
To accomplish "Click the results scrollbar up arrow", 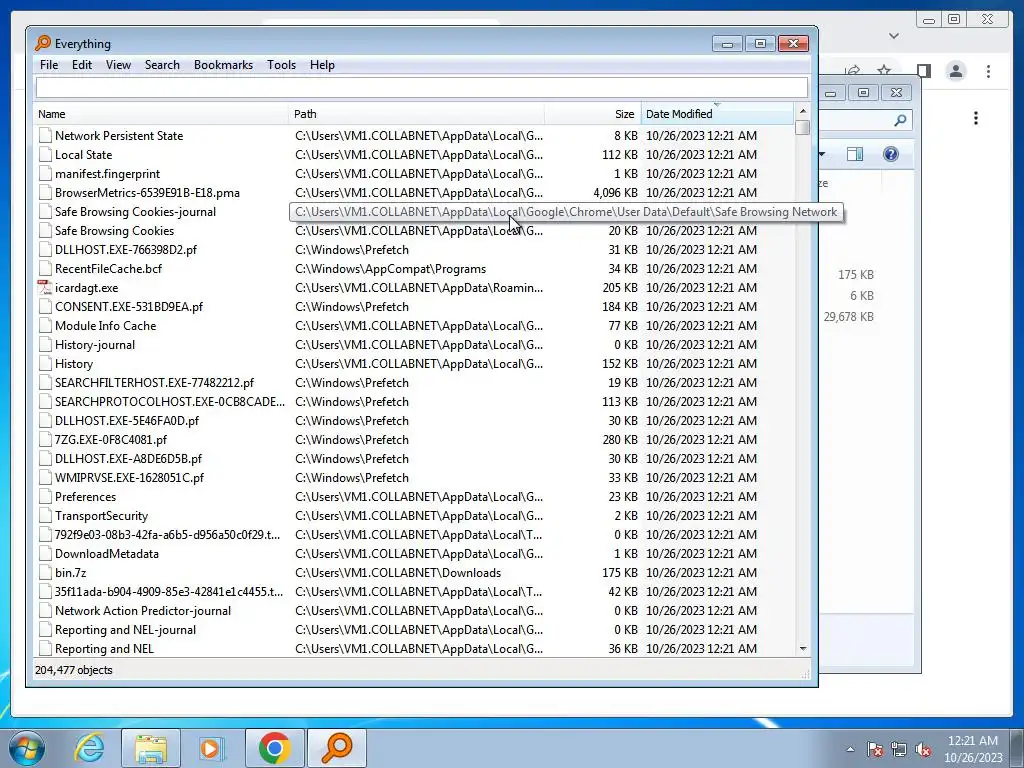I will (x=803, y=111).
